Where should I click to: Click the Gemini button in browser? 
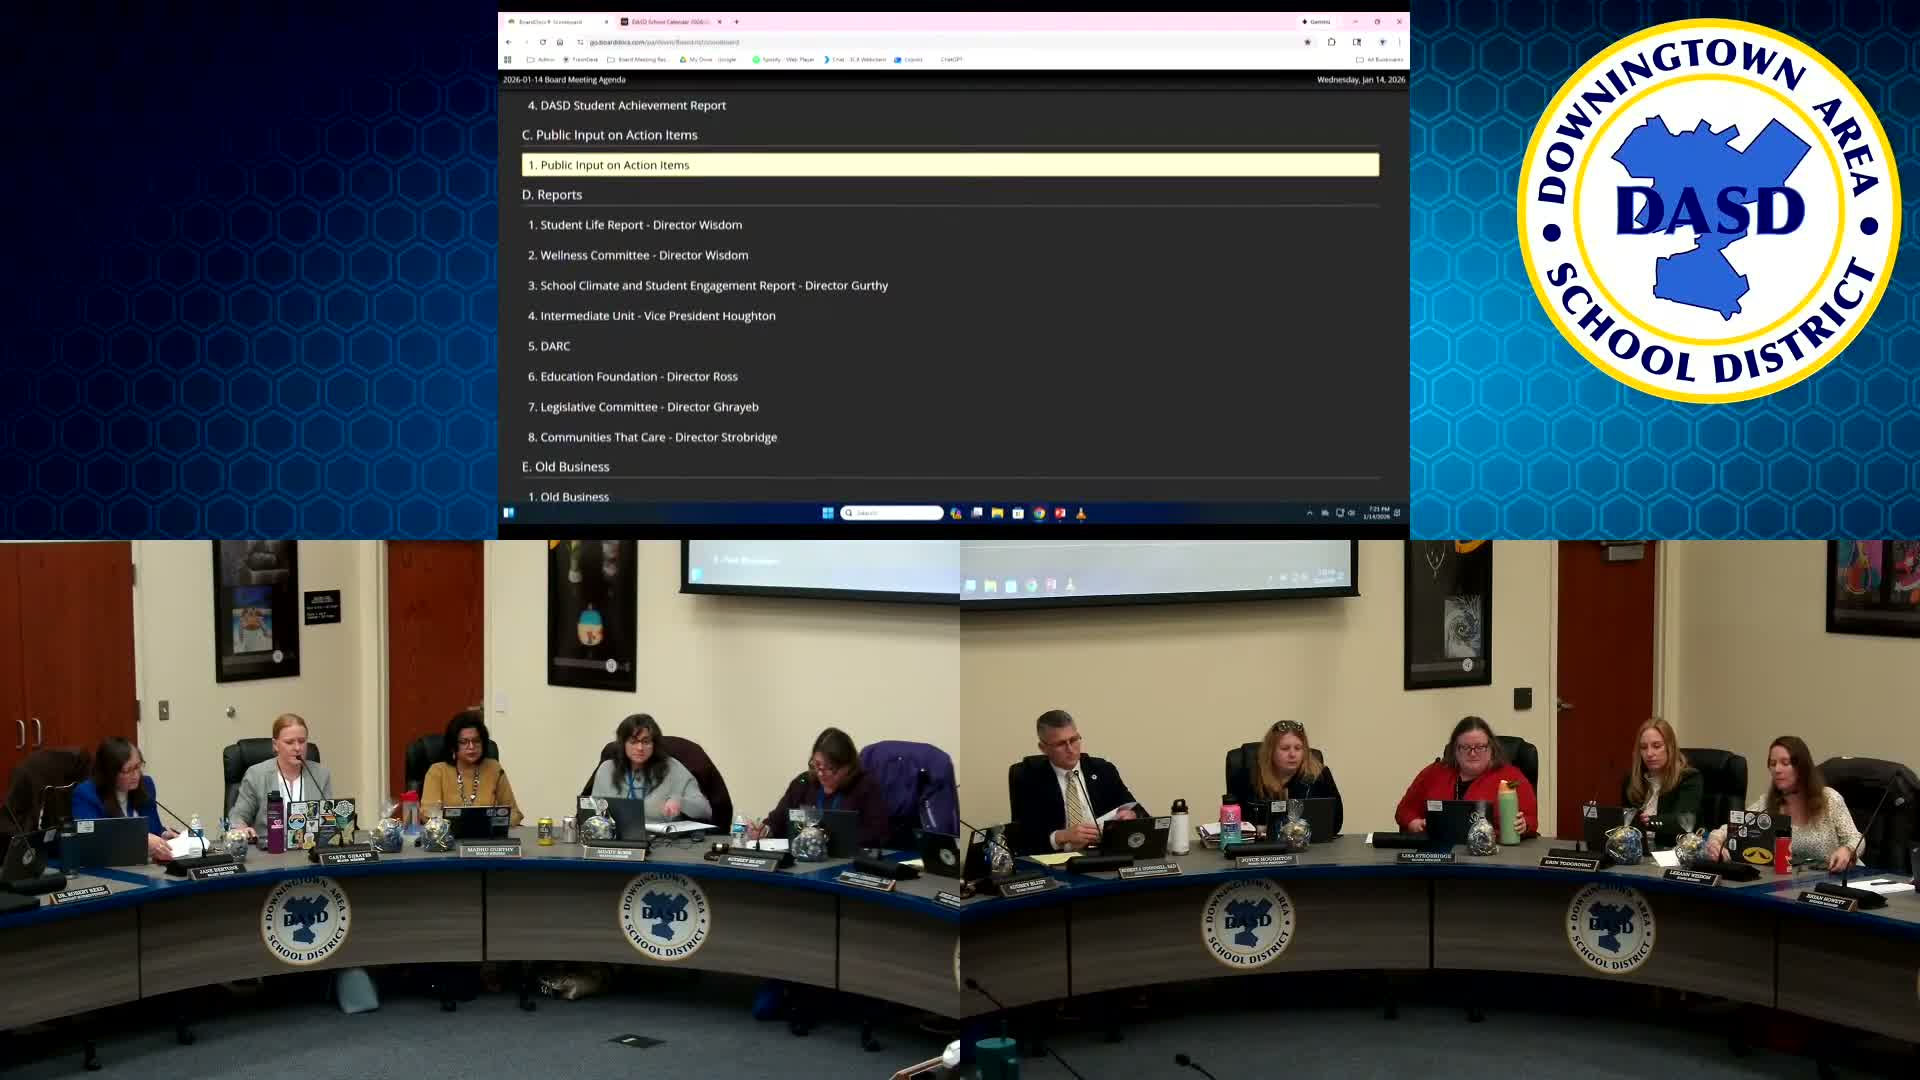[1316, 21]
